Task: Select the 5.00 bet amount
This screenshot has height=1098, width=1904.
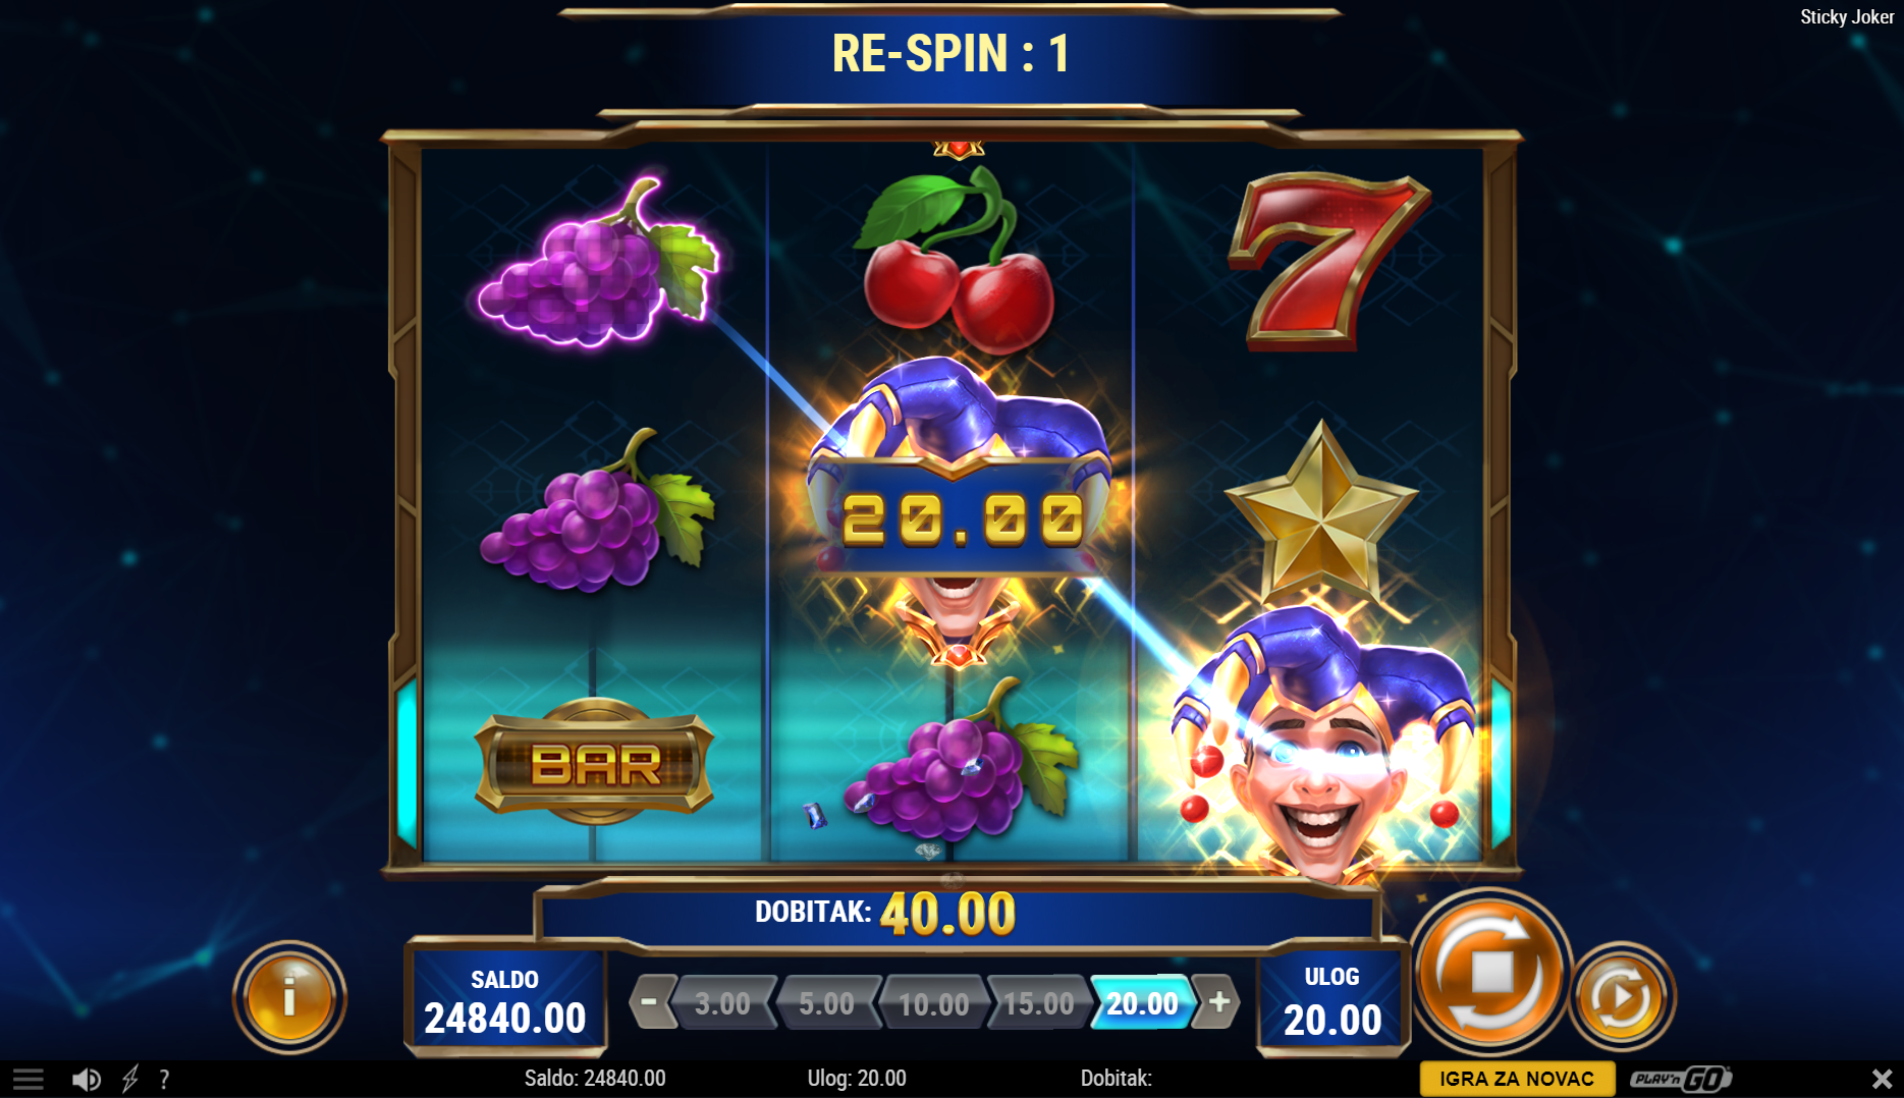Action: point(827,1003)
